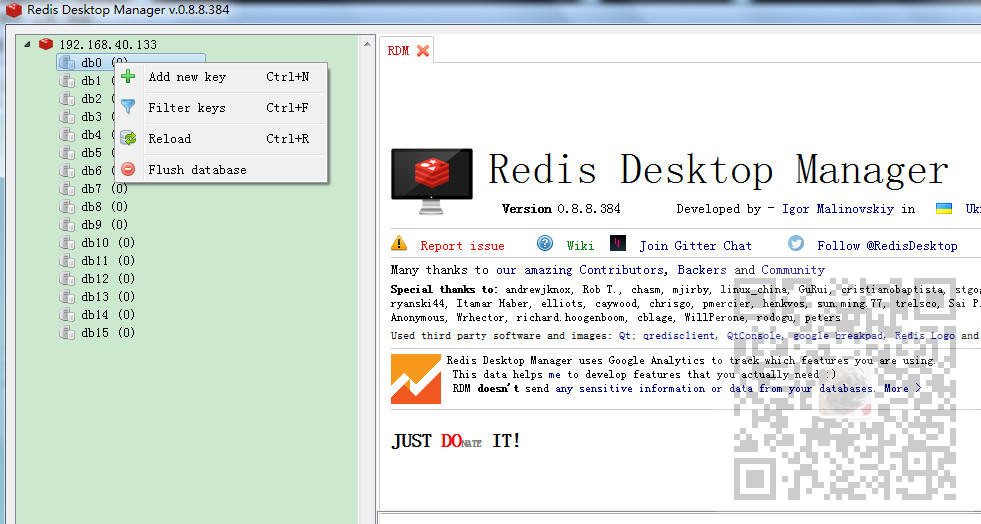Viewport: 981px width, 524px height.
Task: Open the Community link
Action: click(793, 270)
